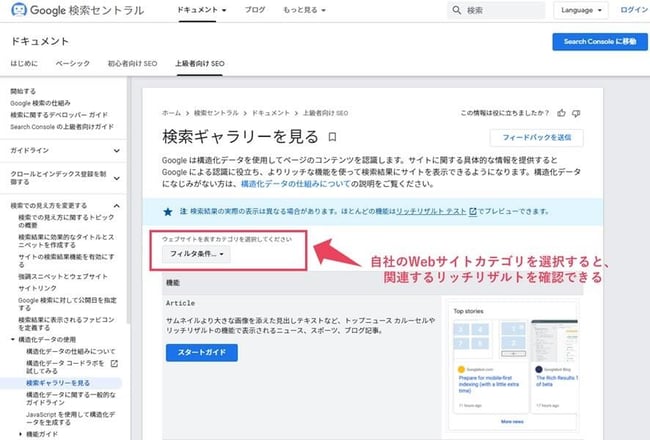Screen dimensions: 650x440
Task: Open the フィルタ条件 category dropdown
Action: [197, 254]
